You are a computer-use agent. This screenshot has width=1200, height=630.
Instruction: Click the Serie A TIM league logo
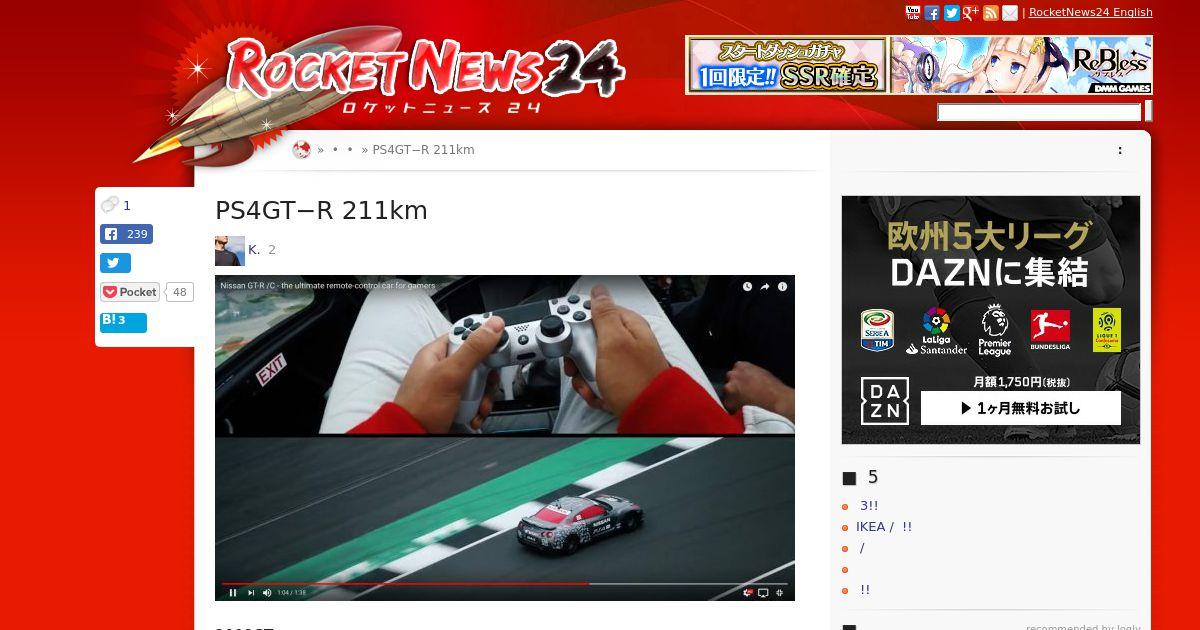877,330
